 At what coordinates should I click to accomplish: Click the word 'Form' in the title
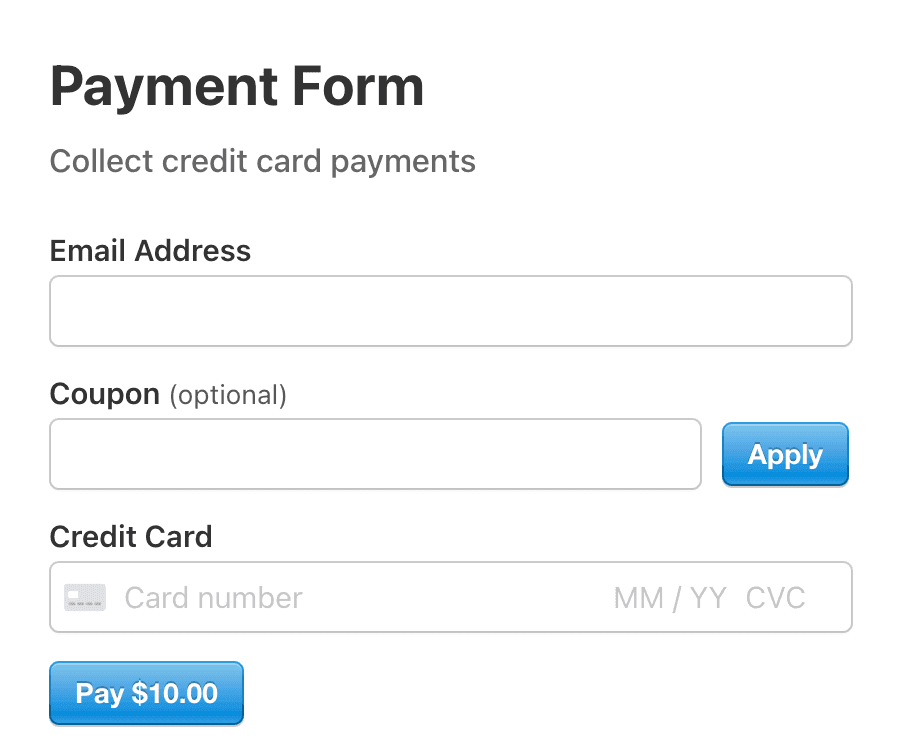358,87
